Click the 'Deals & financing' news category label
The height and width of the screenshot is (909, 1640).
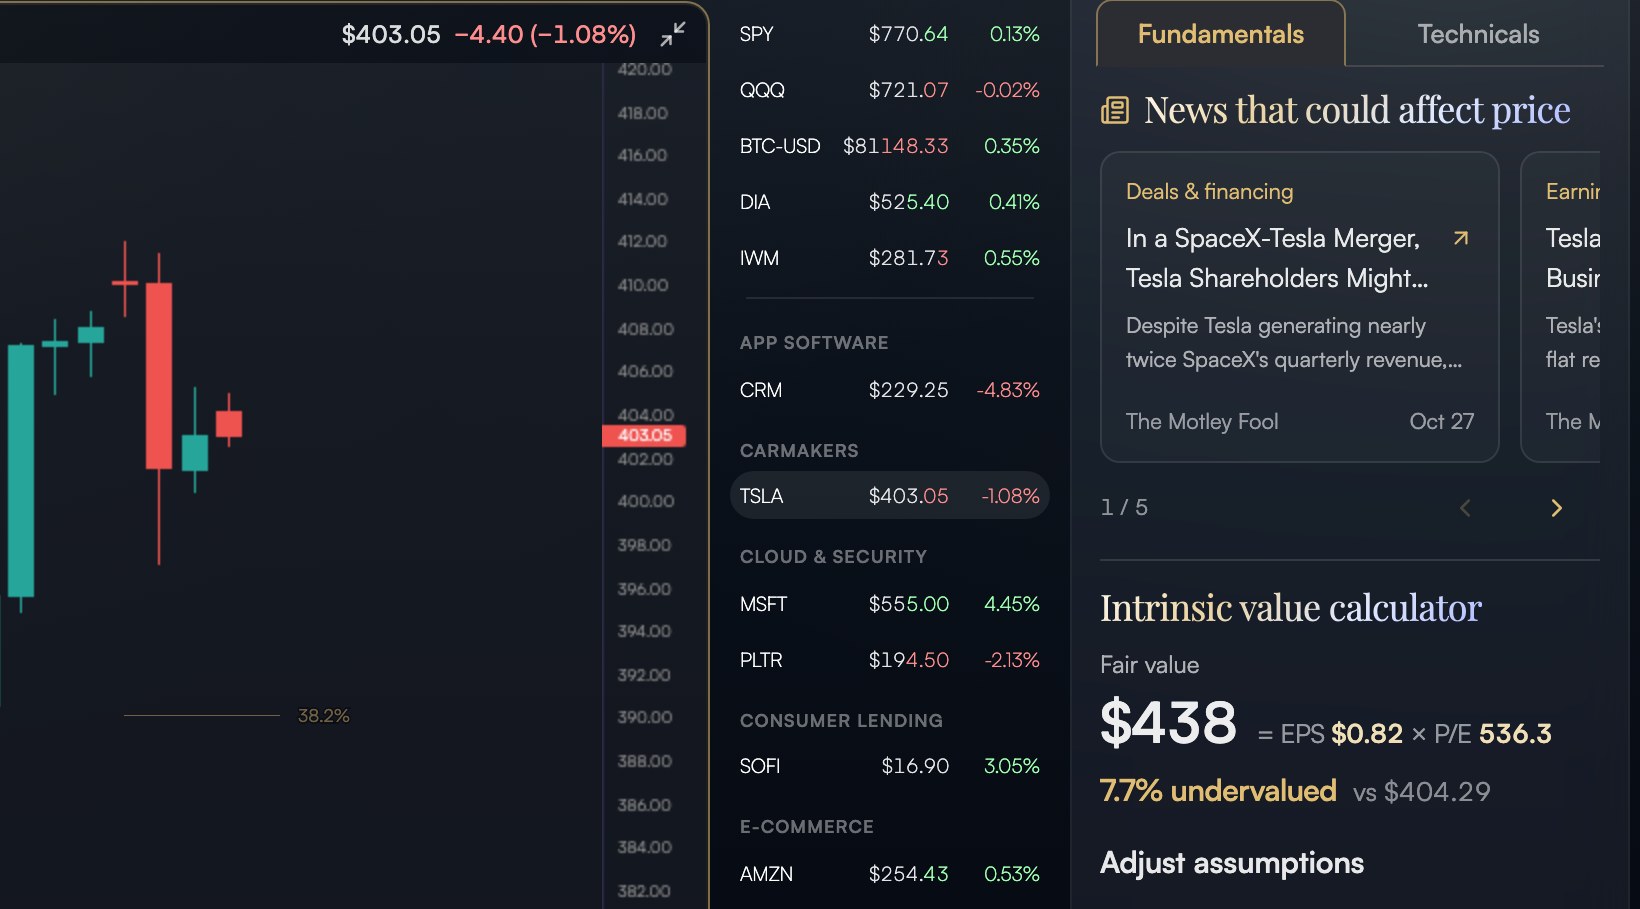[1209, 191]
